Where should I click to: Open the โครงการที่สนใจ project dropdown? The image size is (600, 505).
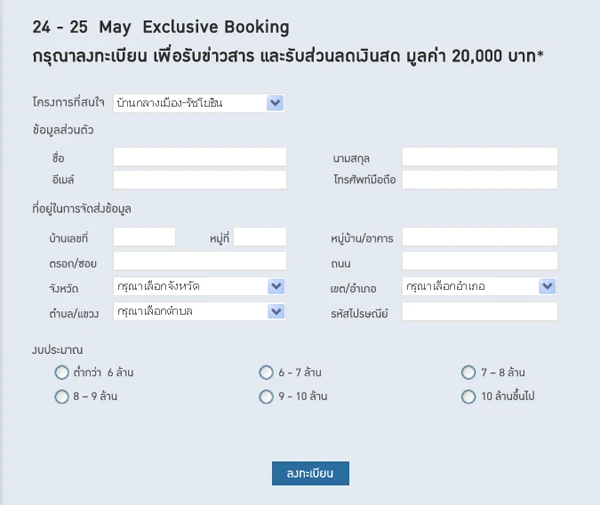click(199, 103)
